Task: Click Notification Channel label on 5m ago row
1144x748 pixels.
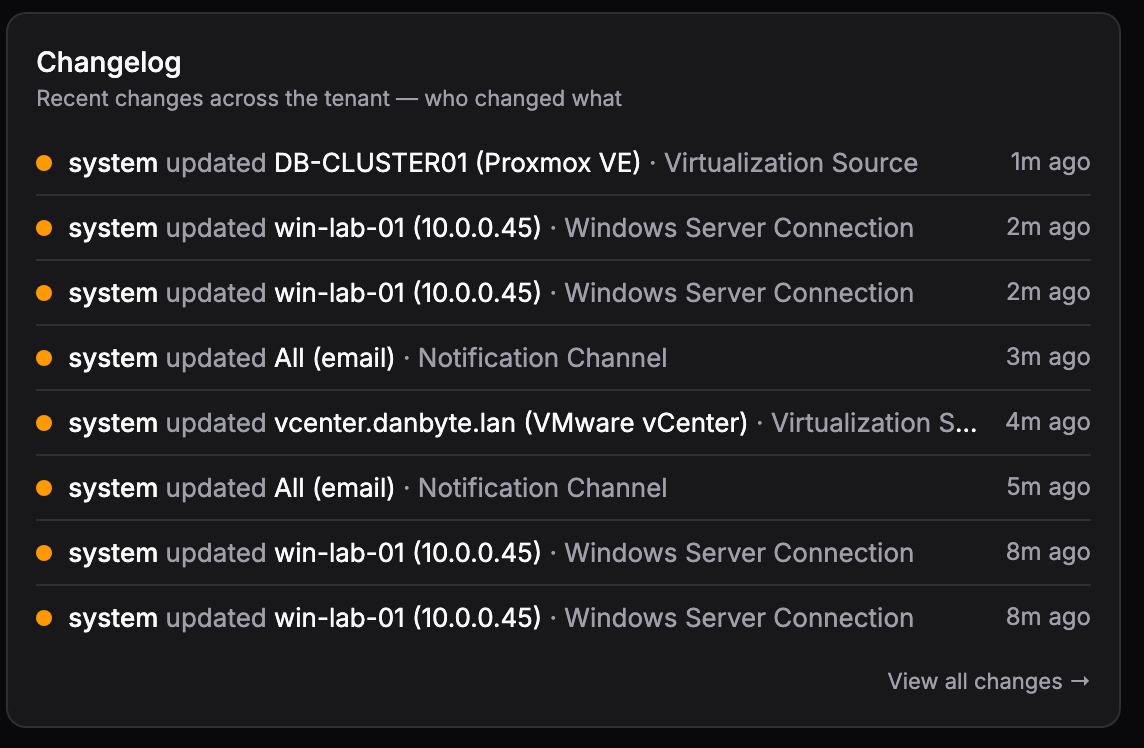Action: pyautogui.click(x=542, y=488)
